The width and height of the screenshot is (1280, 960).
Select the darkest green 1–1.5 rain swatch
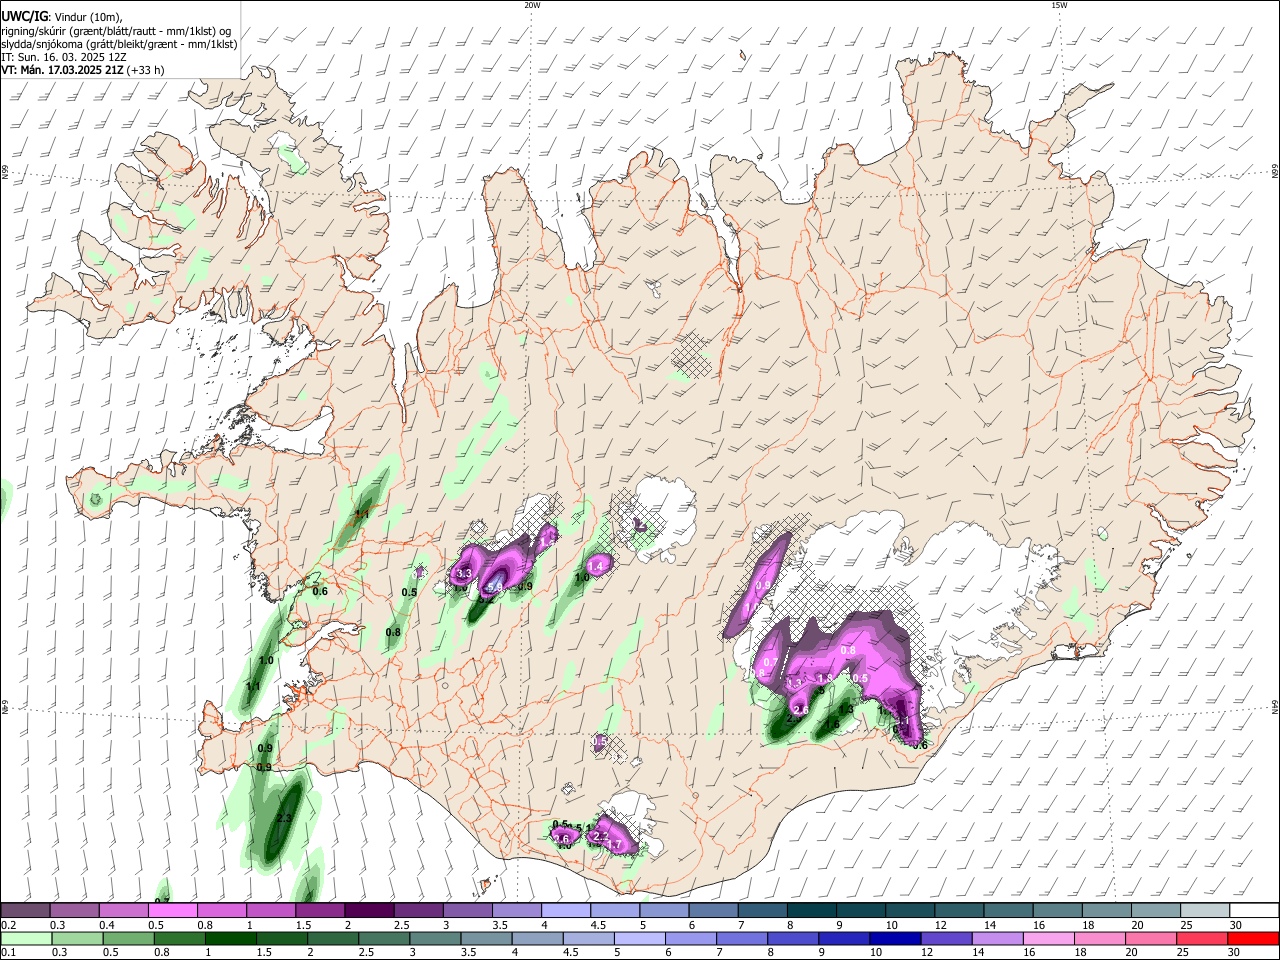pyautogui.click(x=230, y=938)
